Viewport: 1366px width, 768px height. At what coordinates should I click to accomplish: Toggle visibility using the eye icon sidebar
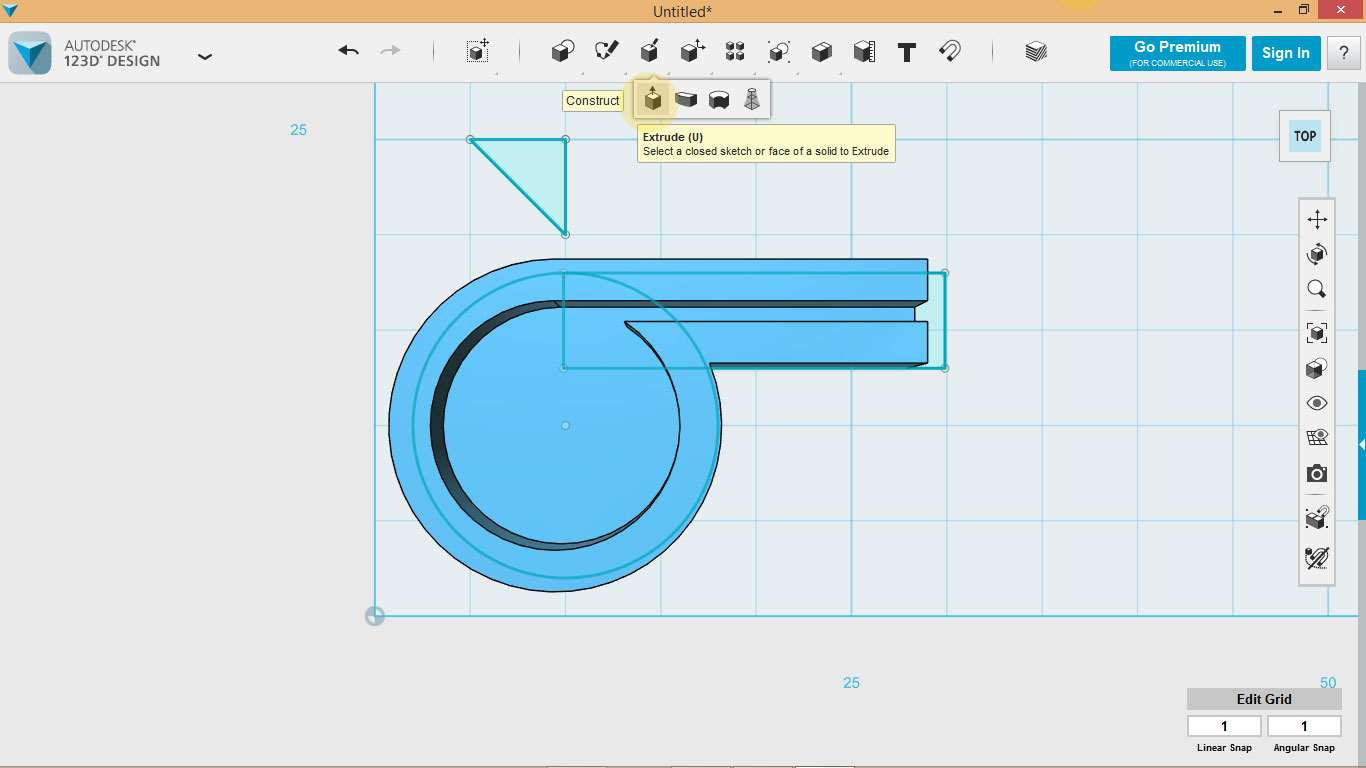[1316, 402]
